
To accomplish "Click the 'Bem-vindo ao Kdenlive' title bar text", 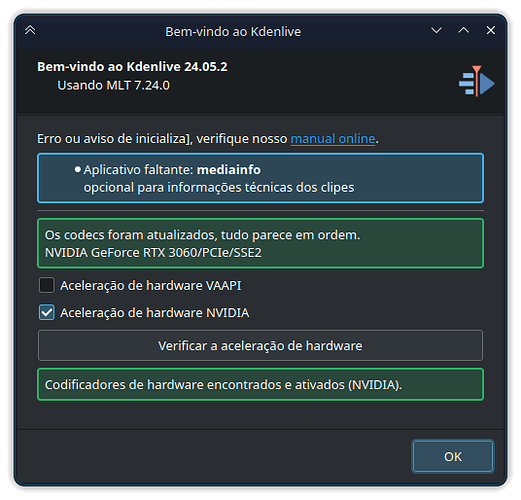I will tap(233, 32).
